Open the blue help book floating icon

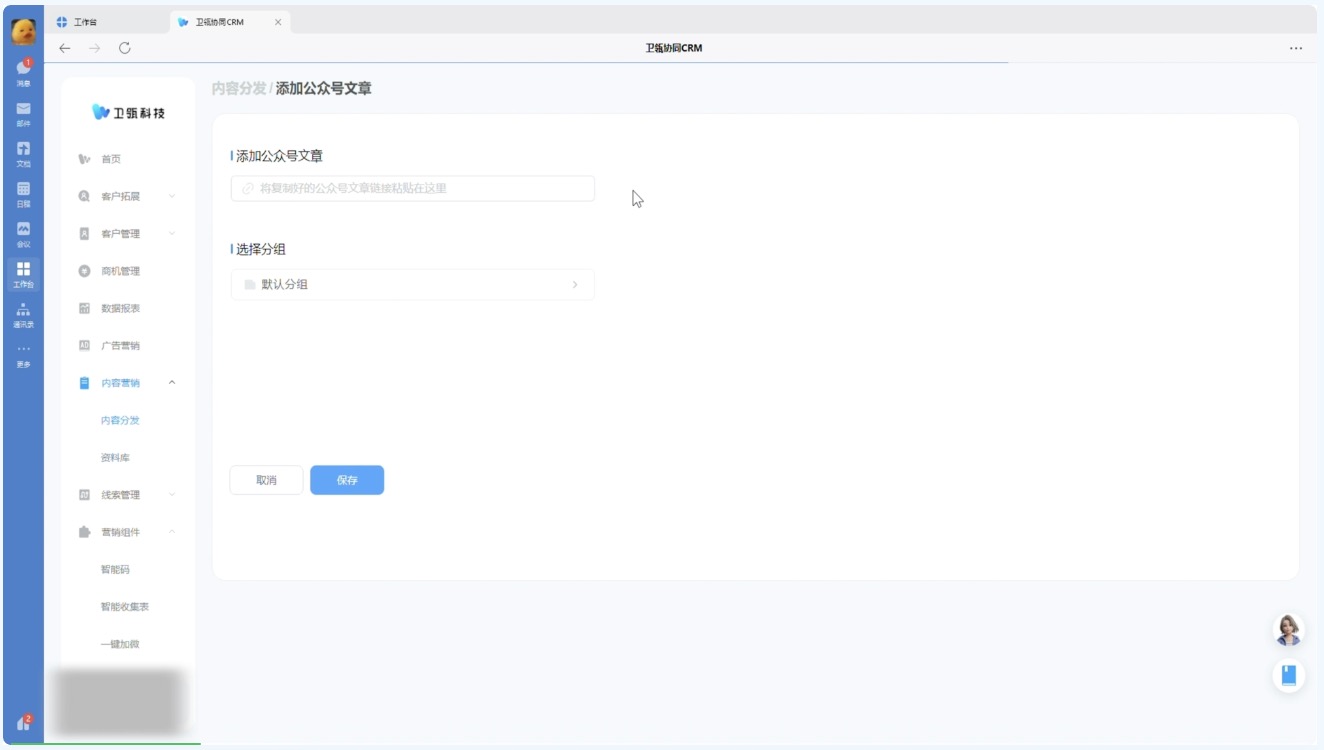coord(1288,675)
